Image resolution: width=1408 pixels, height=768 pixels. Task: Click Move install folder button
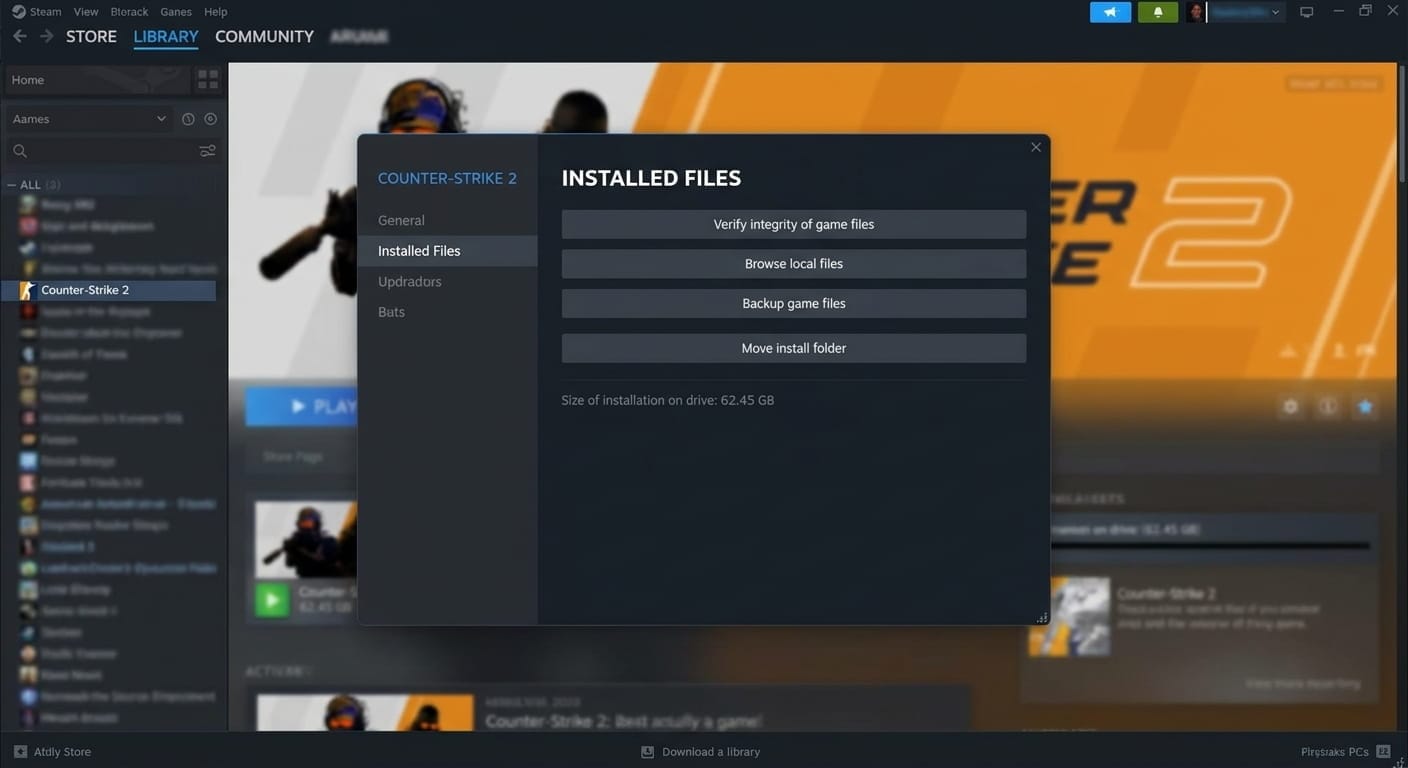point(794,348)
